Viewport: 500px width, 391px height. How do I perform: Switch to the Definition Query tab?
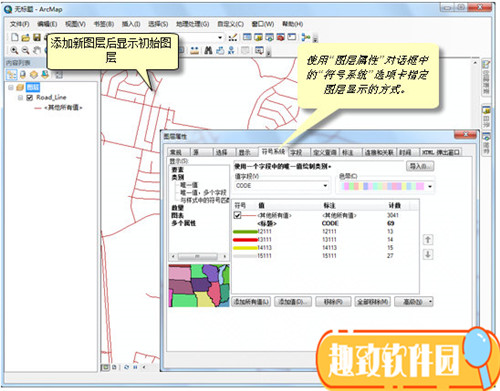click(x=325, y=152)
